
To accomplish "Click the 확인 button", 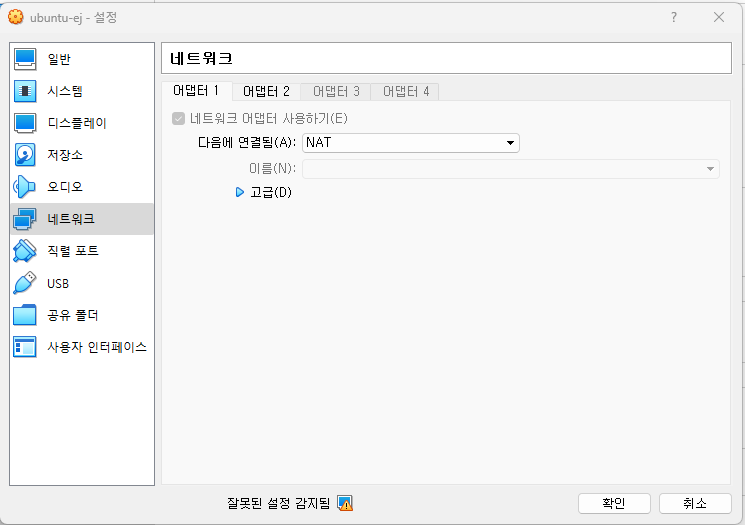I will pos(614,503).
